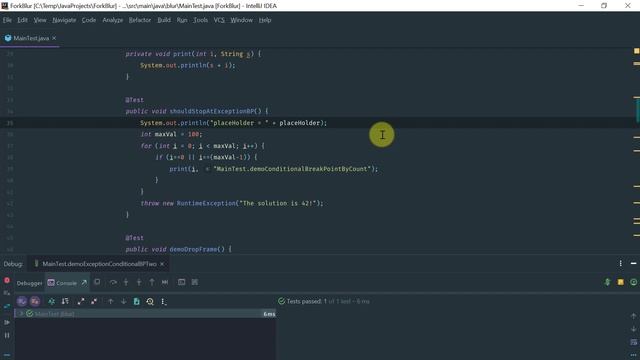Click the console scroll-down arrow icon
This screenshot has height=360, width=640.
pyautogui.click(x=633, y=329)
